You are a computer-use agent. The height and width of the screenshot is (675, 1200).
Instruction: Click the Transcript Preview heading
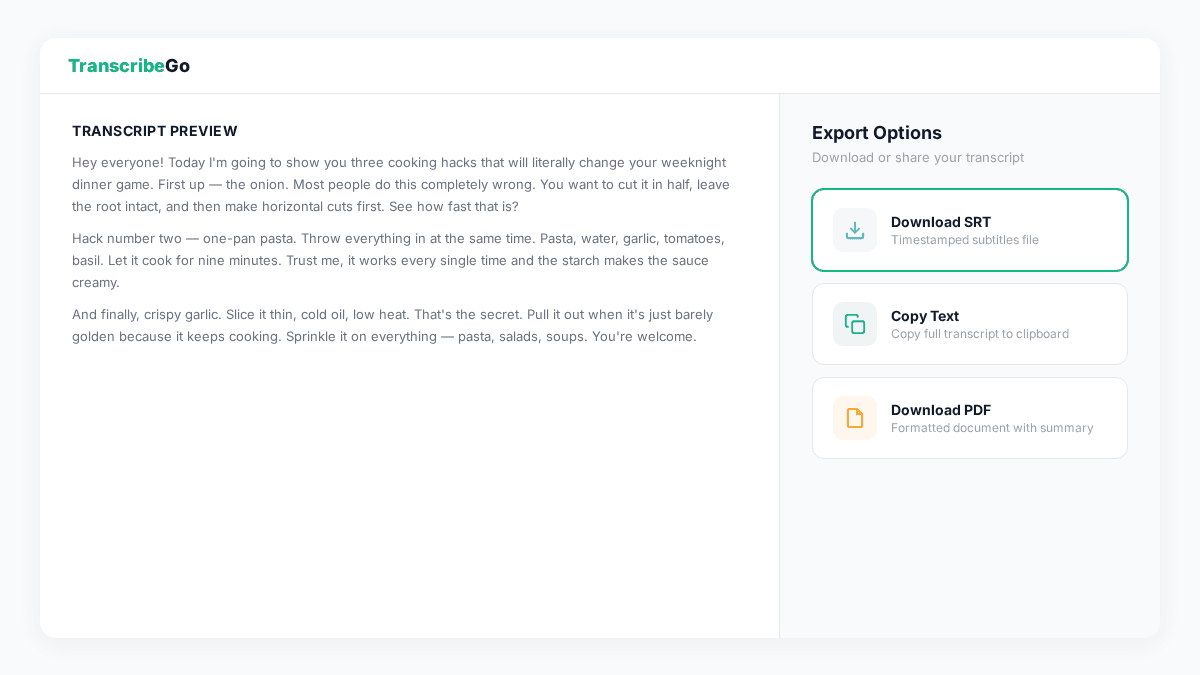[x=155, y=131]
